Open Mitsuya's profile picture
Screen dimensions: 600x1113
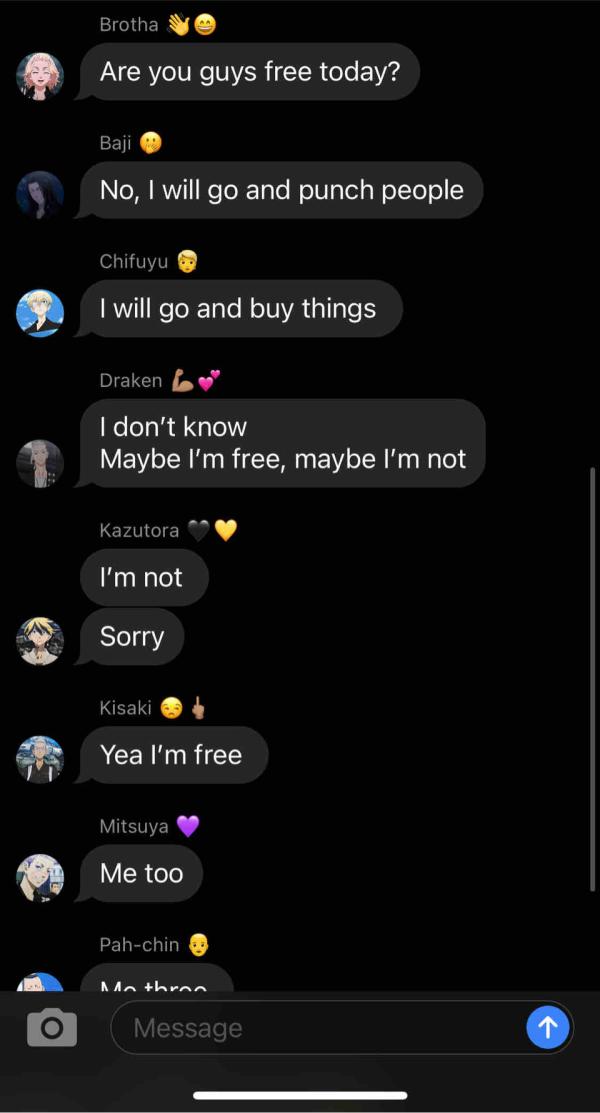coord(40,878)
